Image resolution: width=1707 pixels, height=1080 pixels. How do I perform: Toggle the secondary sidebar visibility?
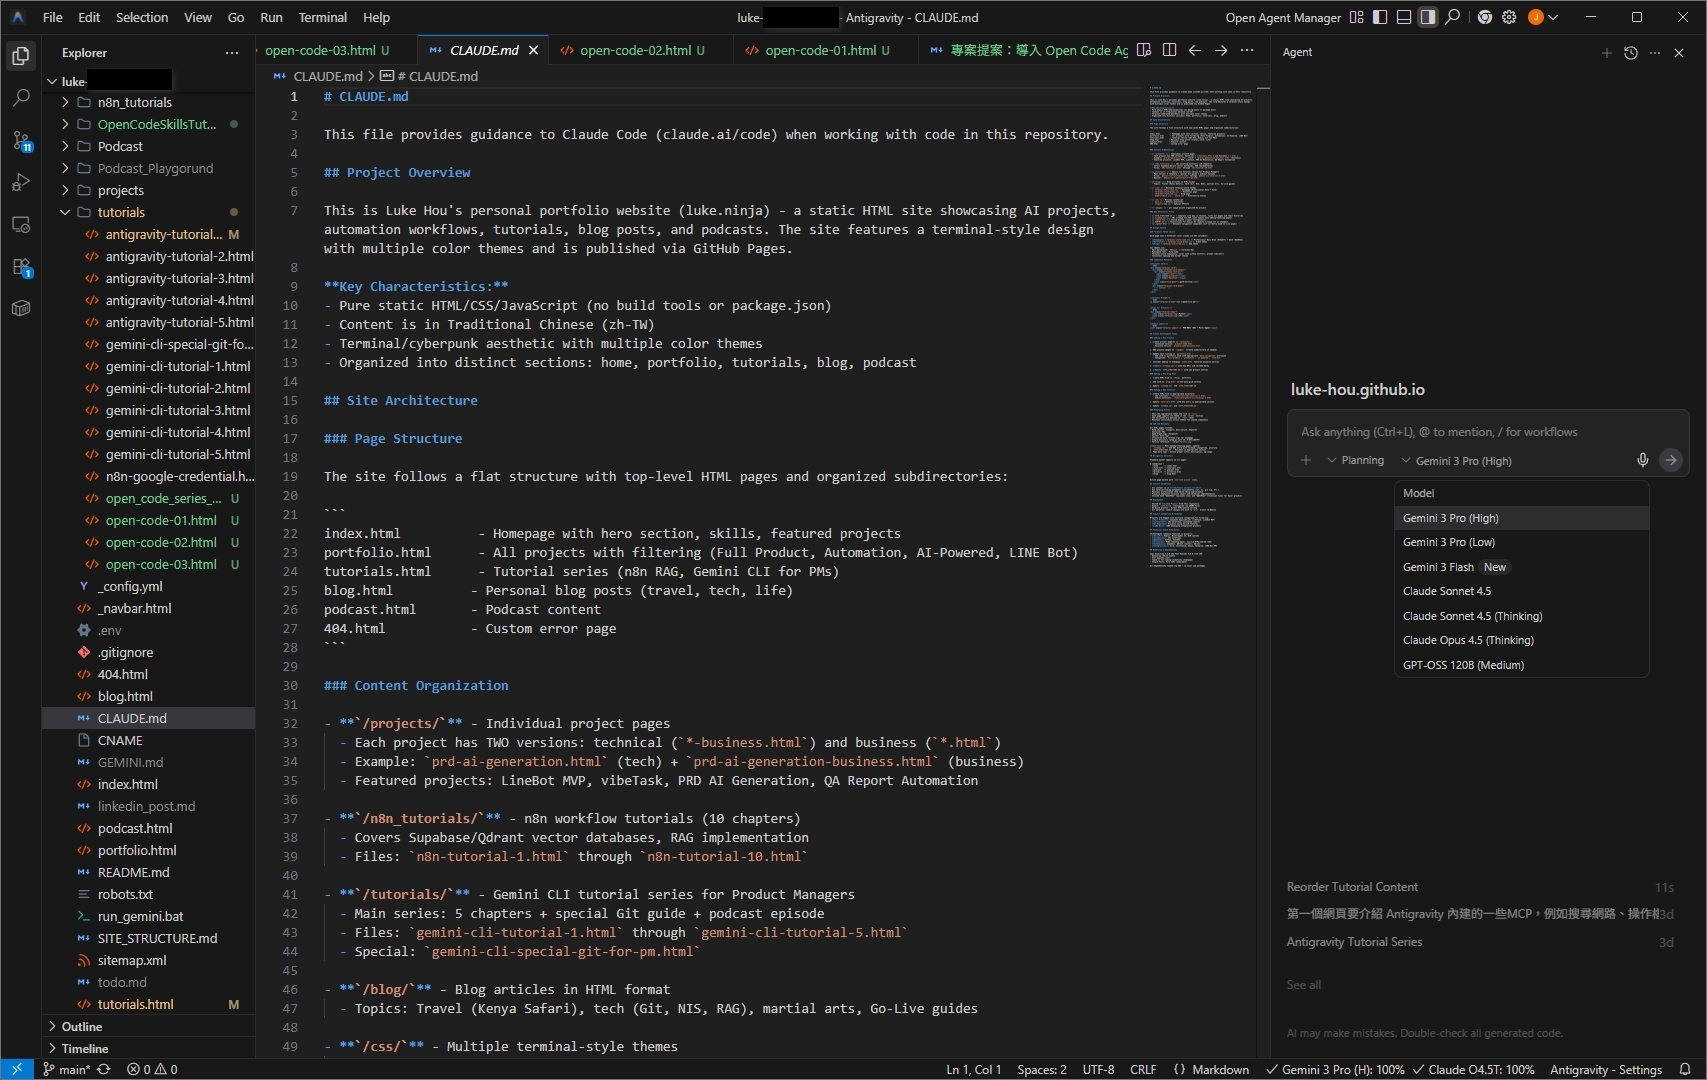(x=1428, y=17)
